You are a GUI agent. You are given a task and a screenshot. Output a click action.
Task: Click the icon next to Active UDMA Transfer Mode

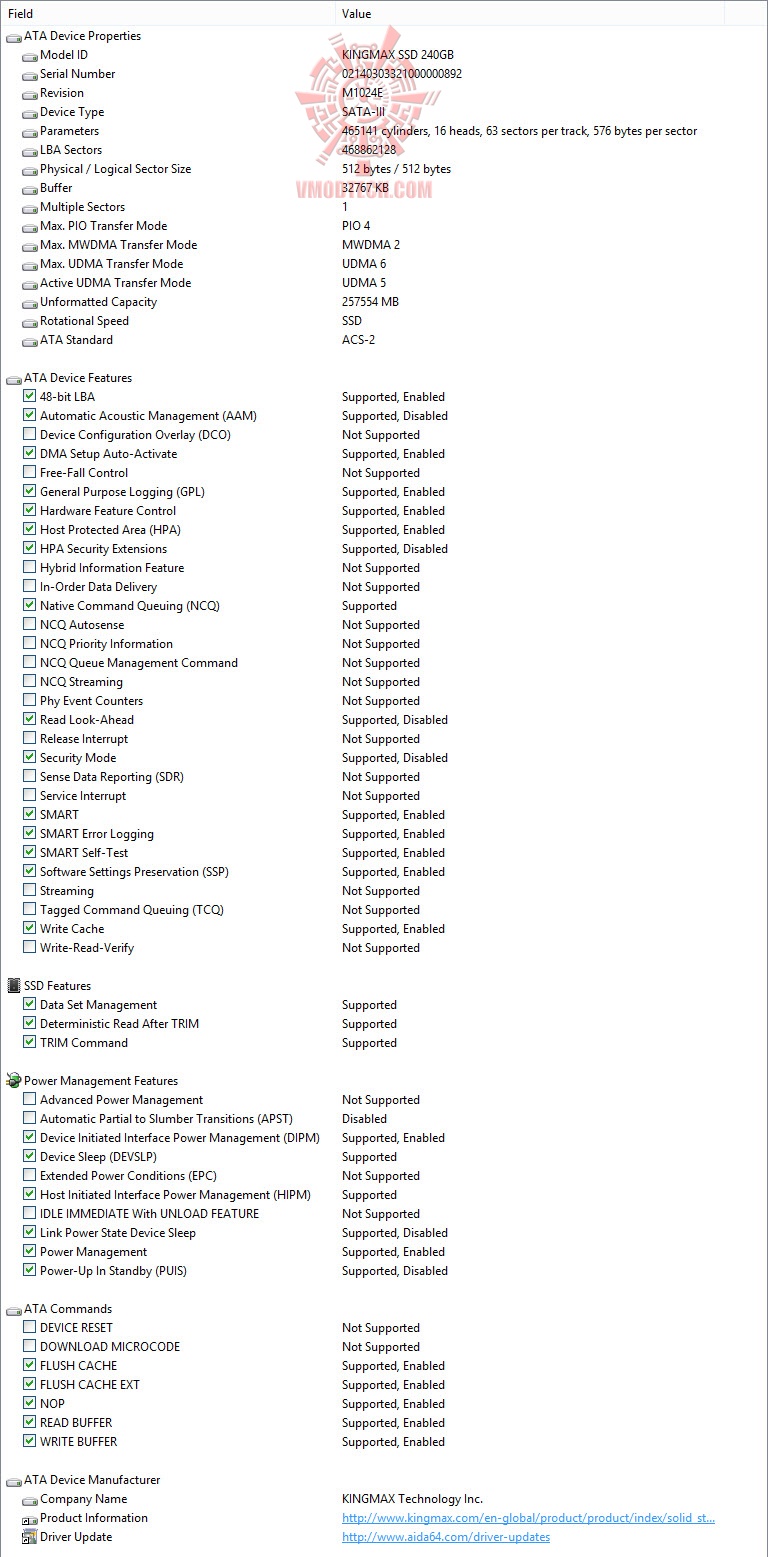coord(29,284)
